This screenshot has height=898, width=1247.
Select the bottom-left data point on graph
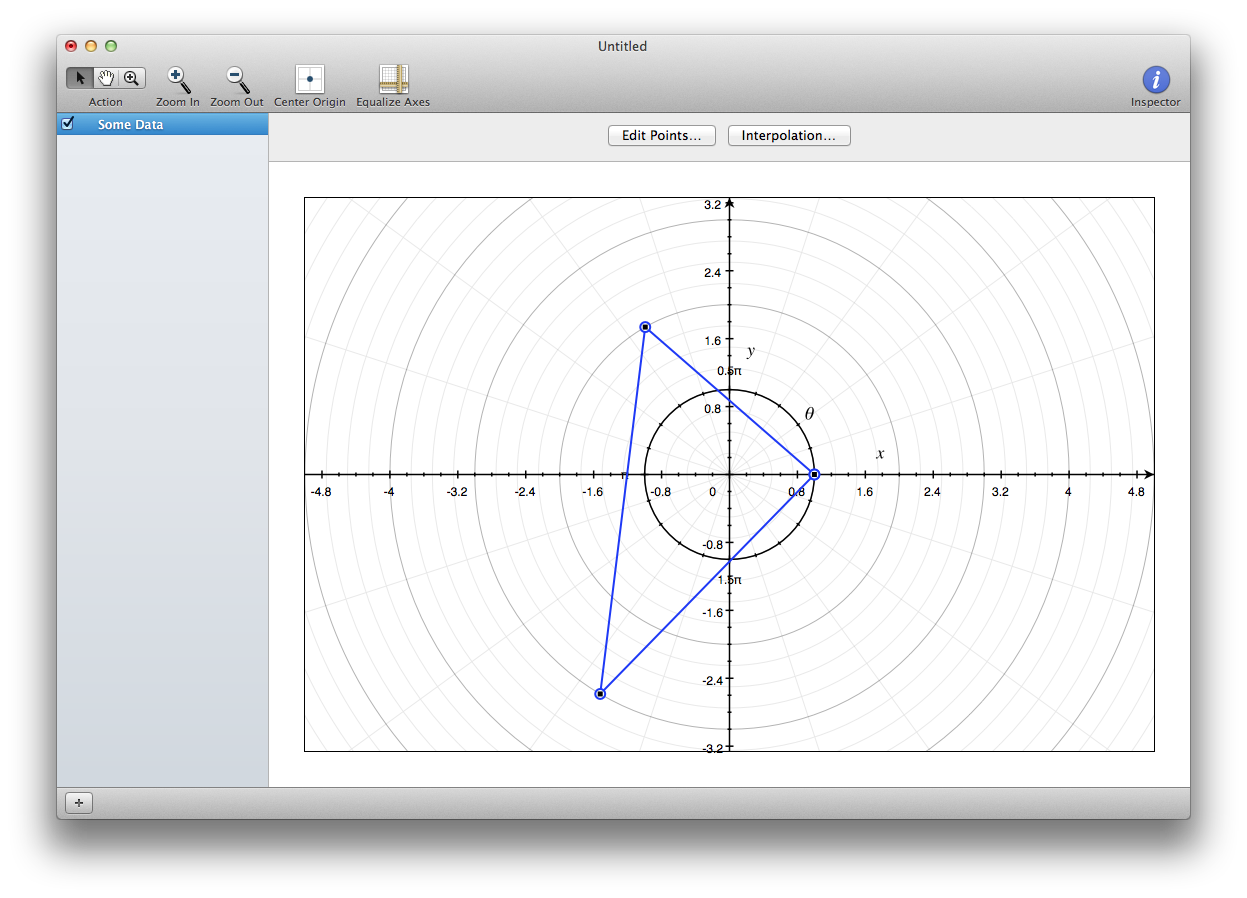point(600,693)
